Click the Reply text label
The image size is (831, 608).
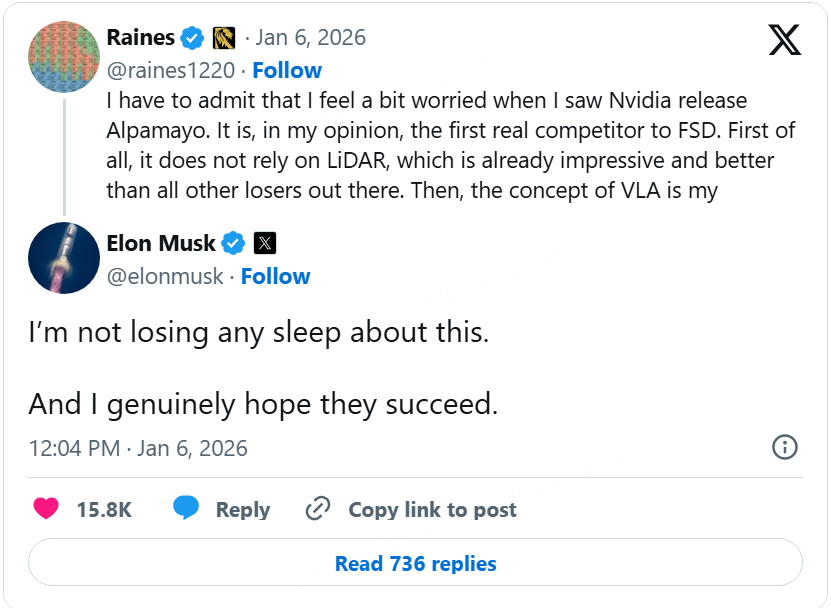pyautogui.click(x=243, y=509)
